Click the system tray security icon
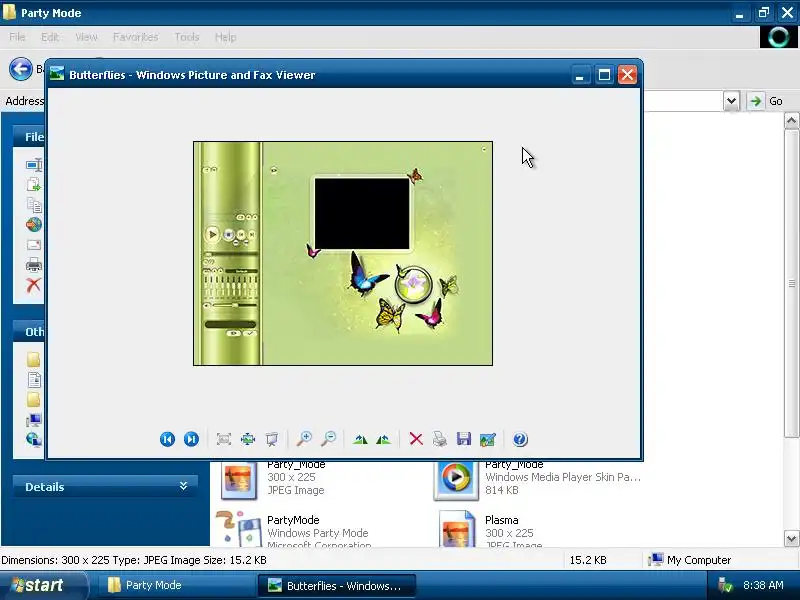 (724, 585)
